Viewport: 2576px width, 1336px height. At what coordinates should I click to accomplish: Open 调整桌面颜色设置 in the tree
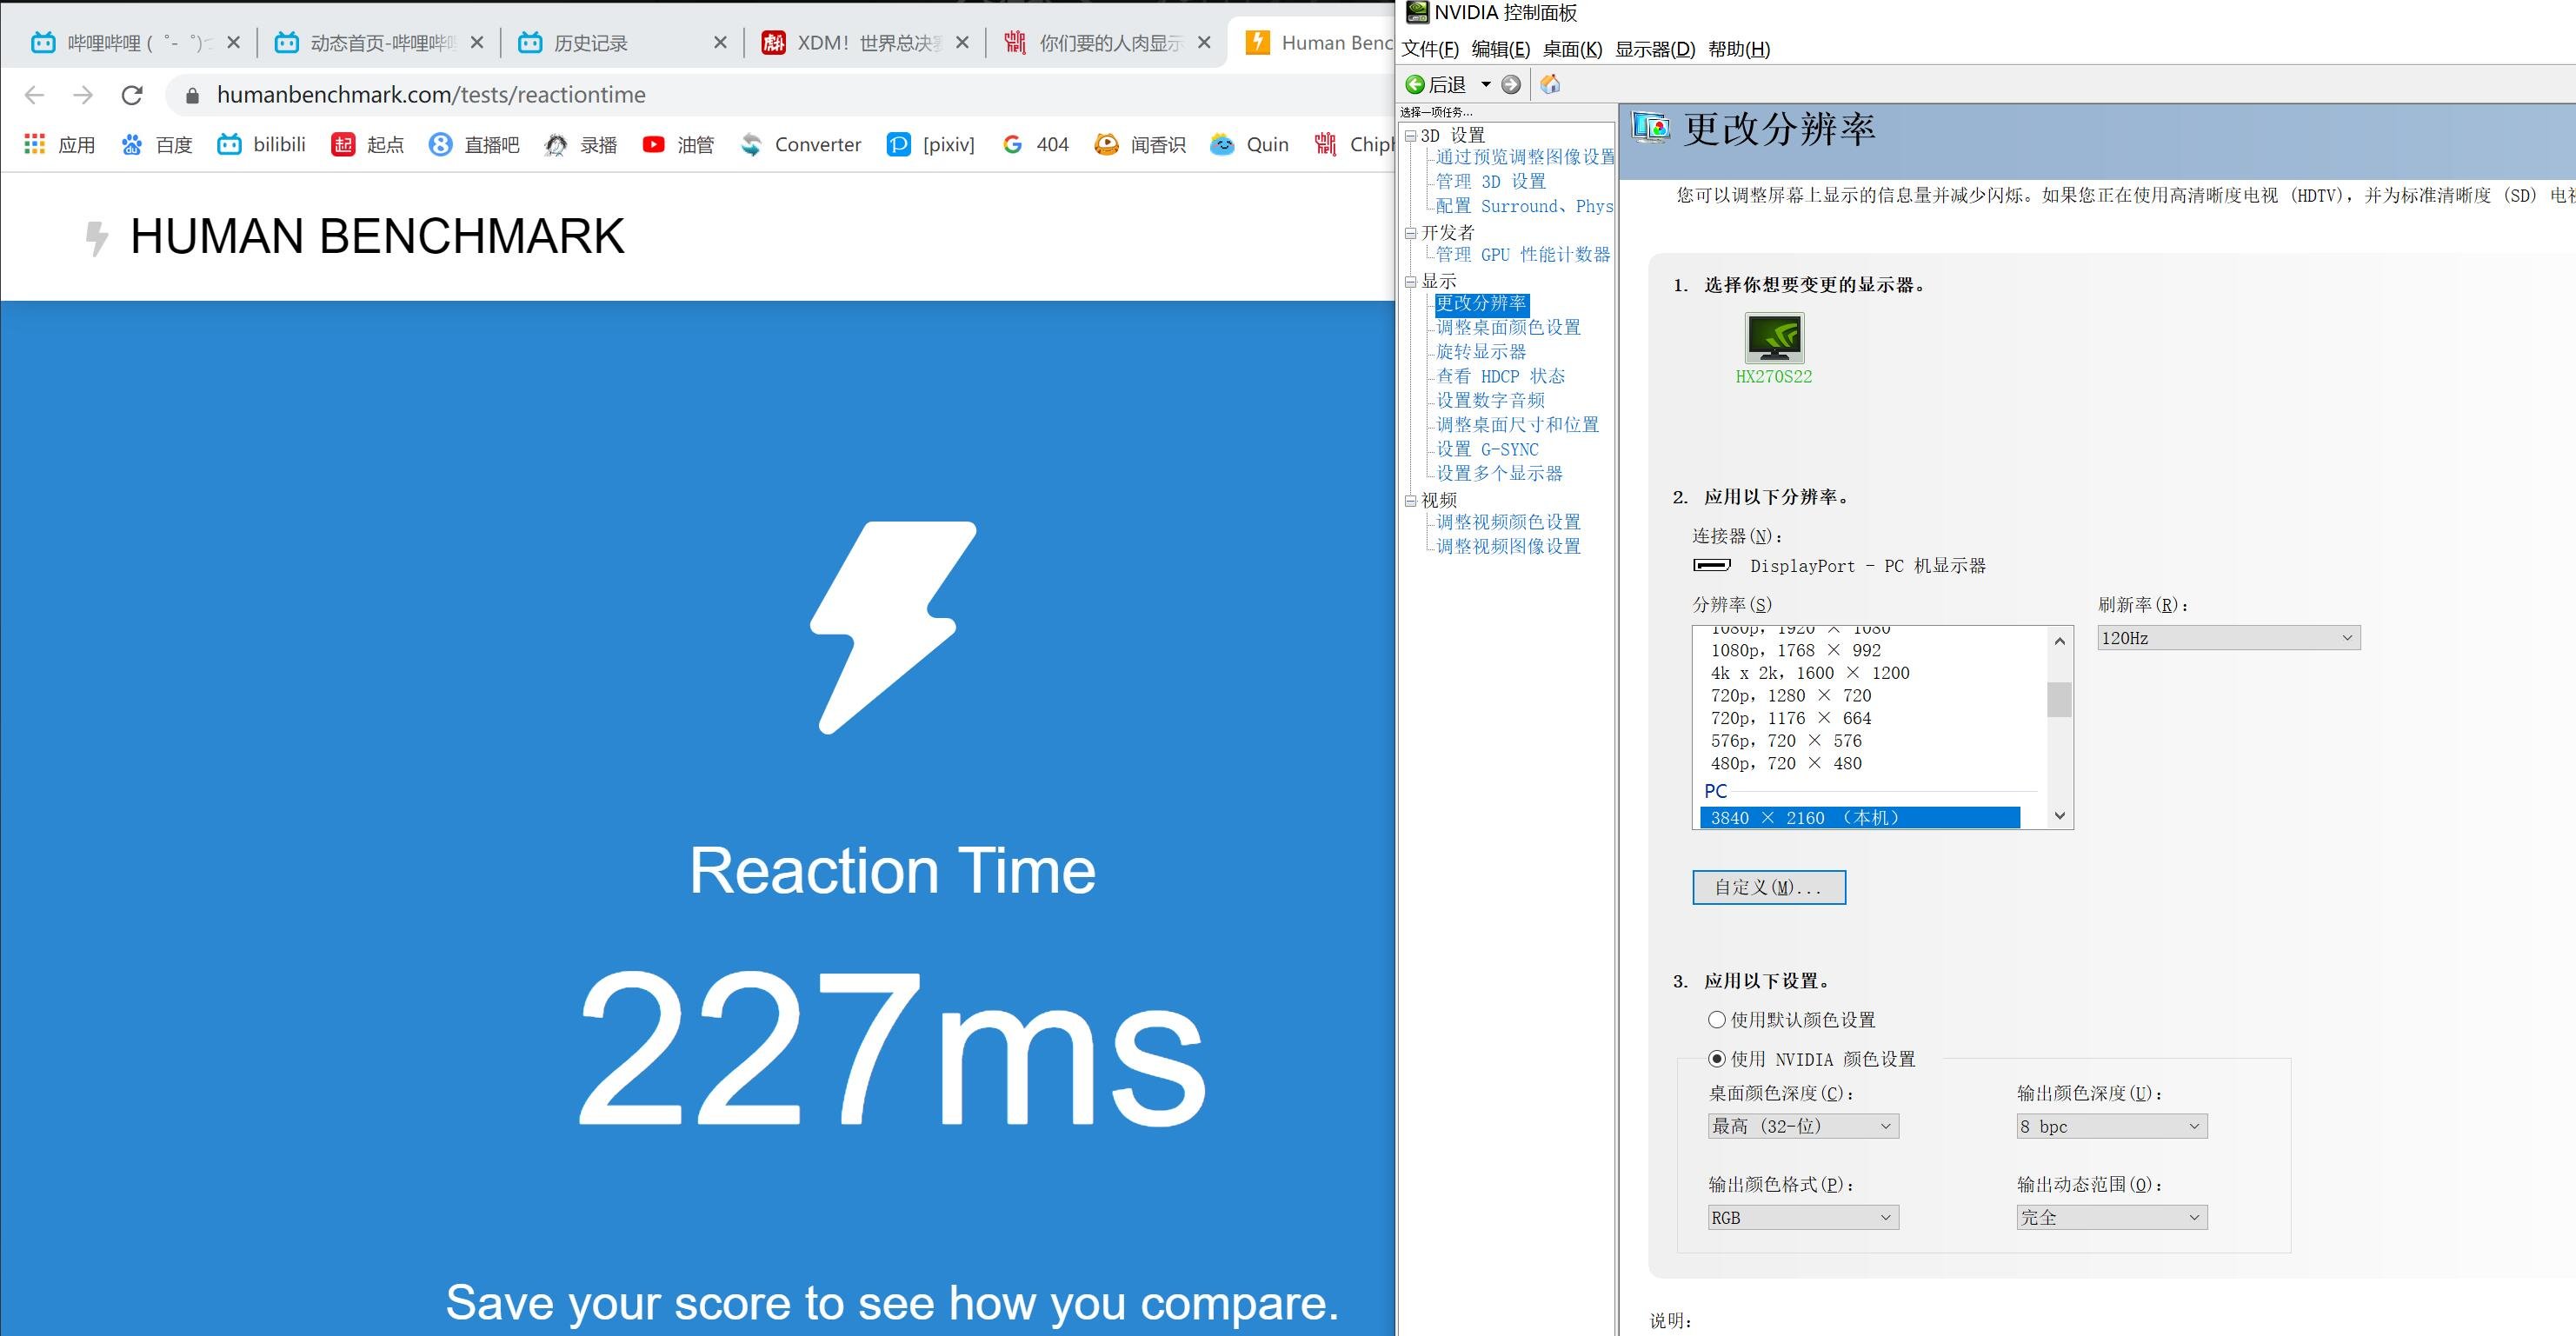click(1508, 327)
